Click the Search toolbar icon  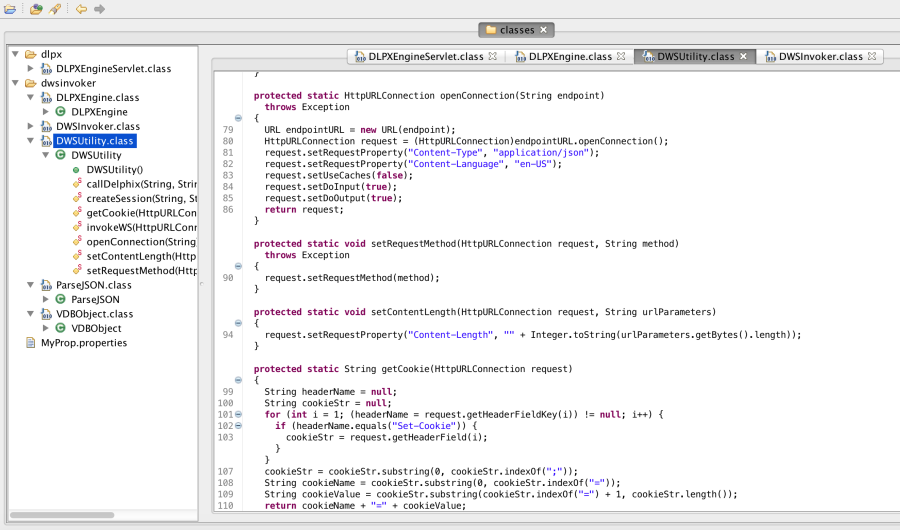tap(56, 9)
